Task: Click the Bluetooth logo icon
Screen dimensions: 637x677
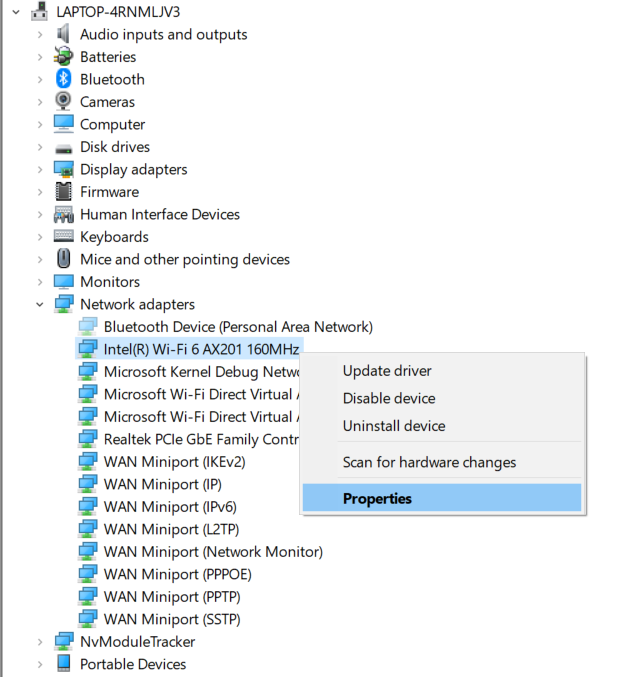Action: 63,79
